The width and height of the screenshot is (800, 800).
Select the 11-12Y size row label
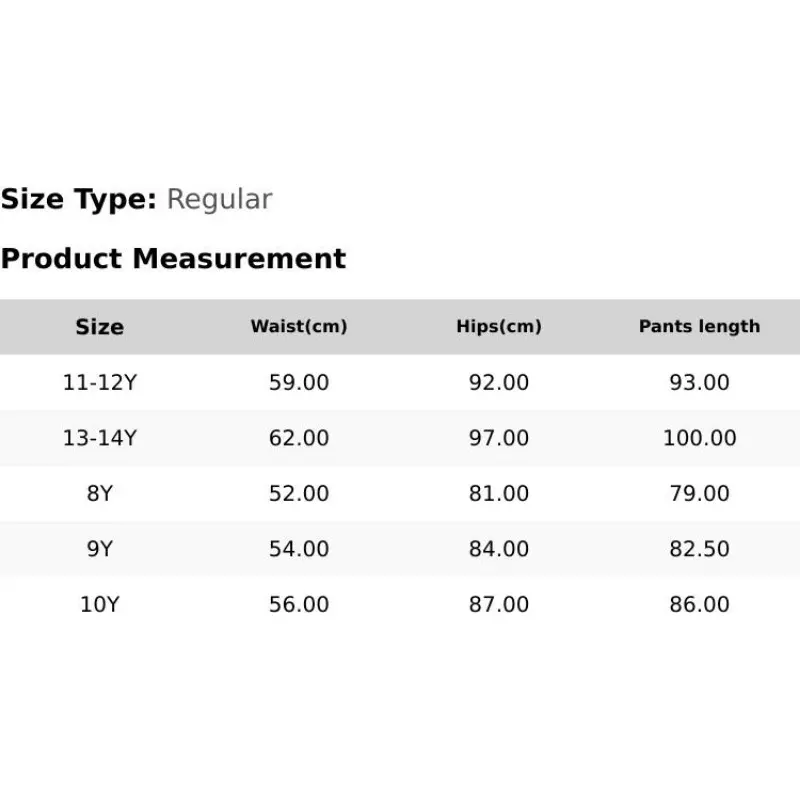(x=99, y=382)
